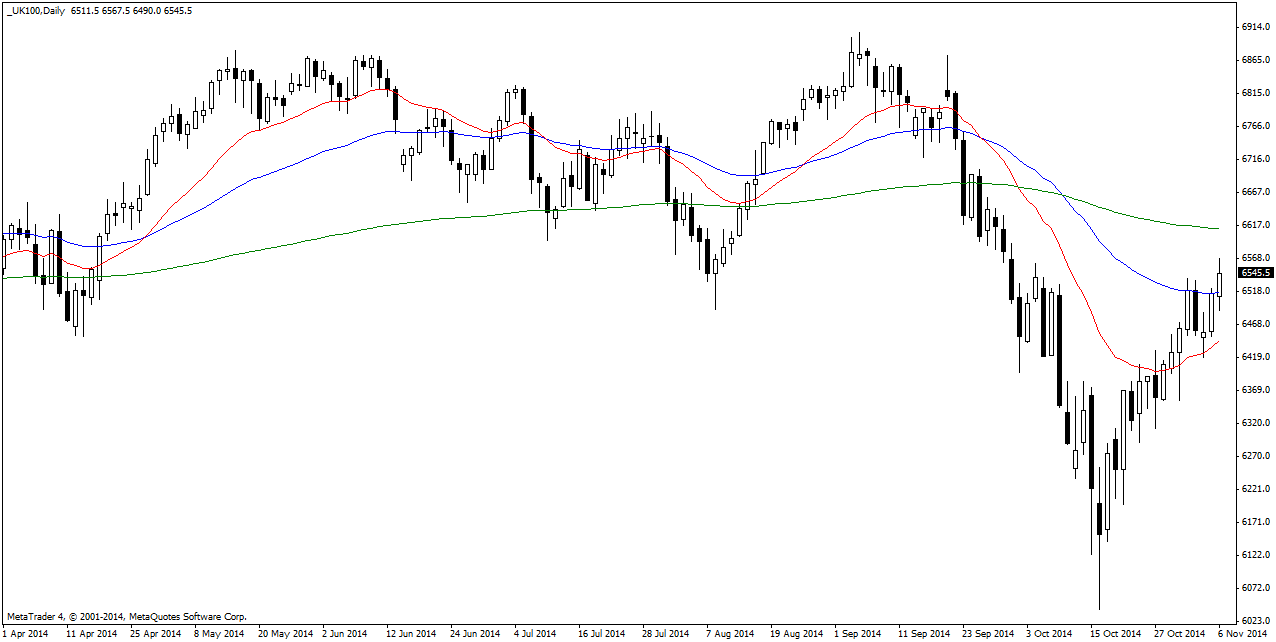Click the 6320.0 price axis label
Image resolution: width=1276 pixels, height=642 pixels.
1255,422
